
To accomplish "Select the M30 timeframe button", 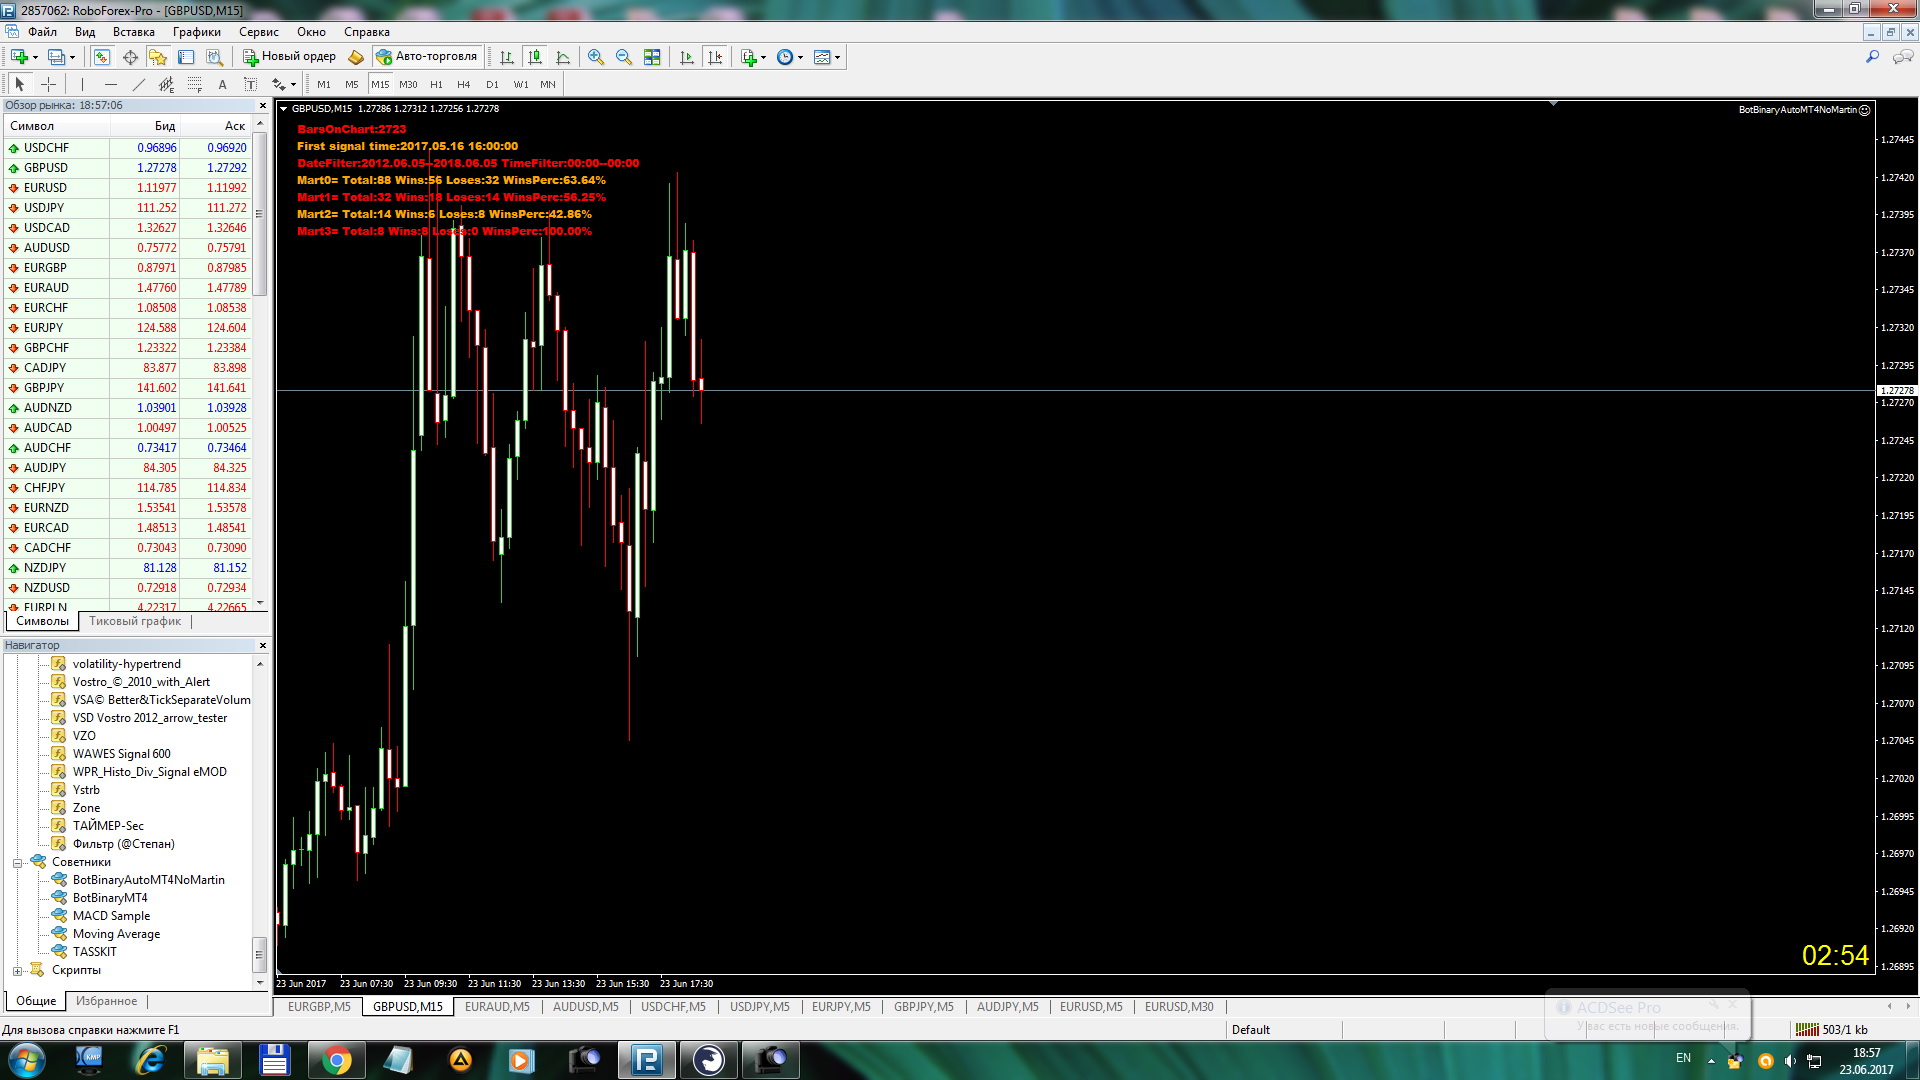I will coord(408,85).
